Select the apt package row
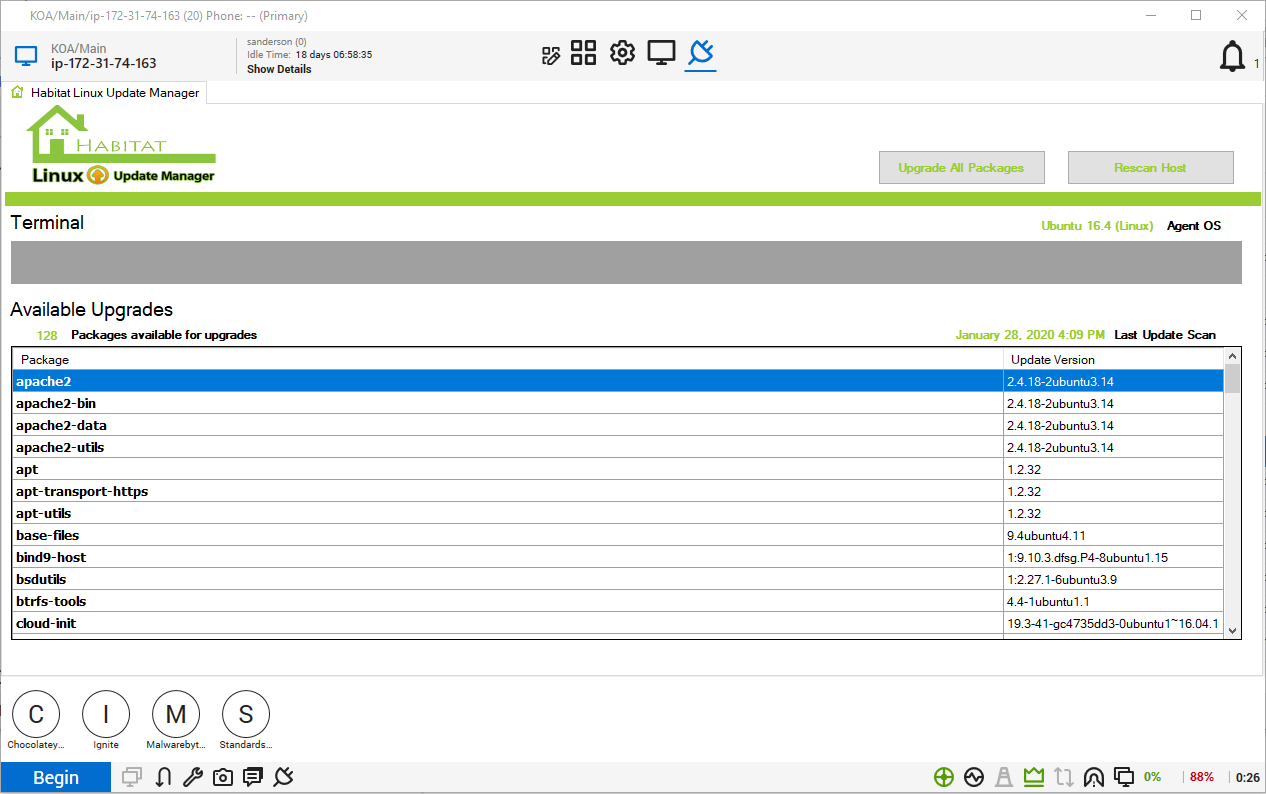This screenshot has width=1266, height=794. 618,469
